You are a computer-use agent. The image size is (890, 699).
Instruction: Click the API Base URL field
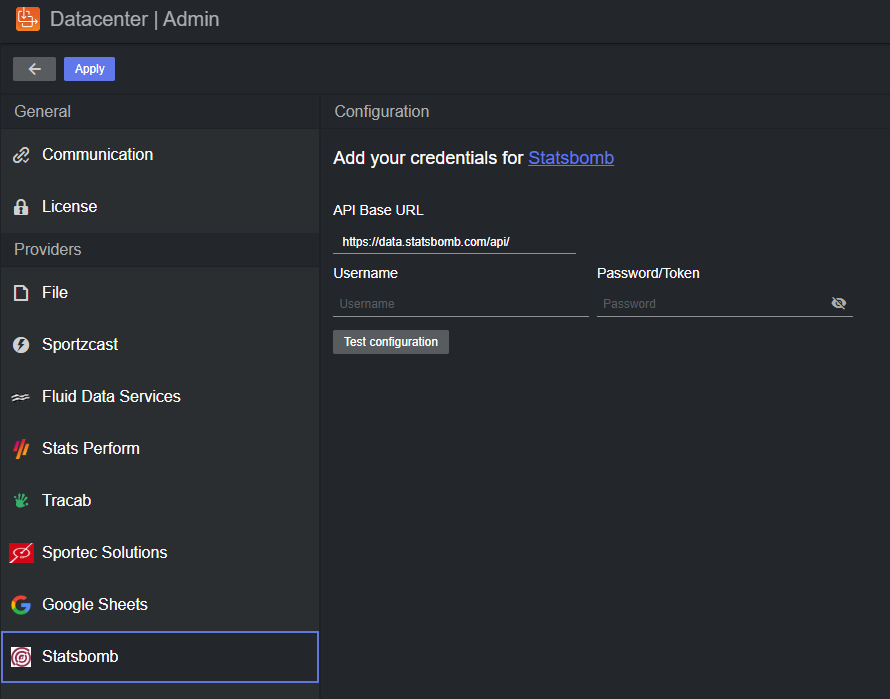(454, 242)
